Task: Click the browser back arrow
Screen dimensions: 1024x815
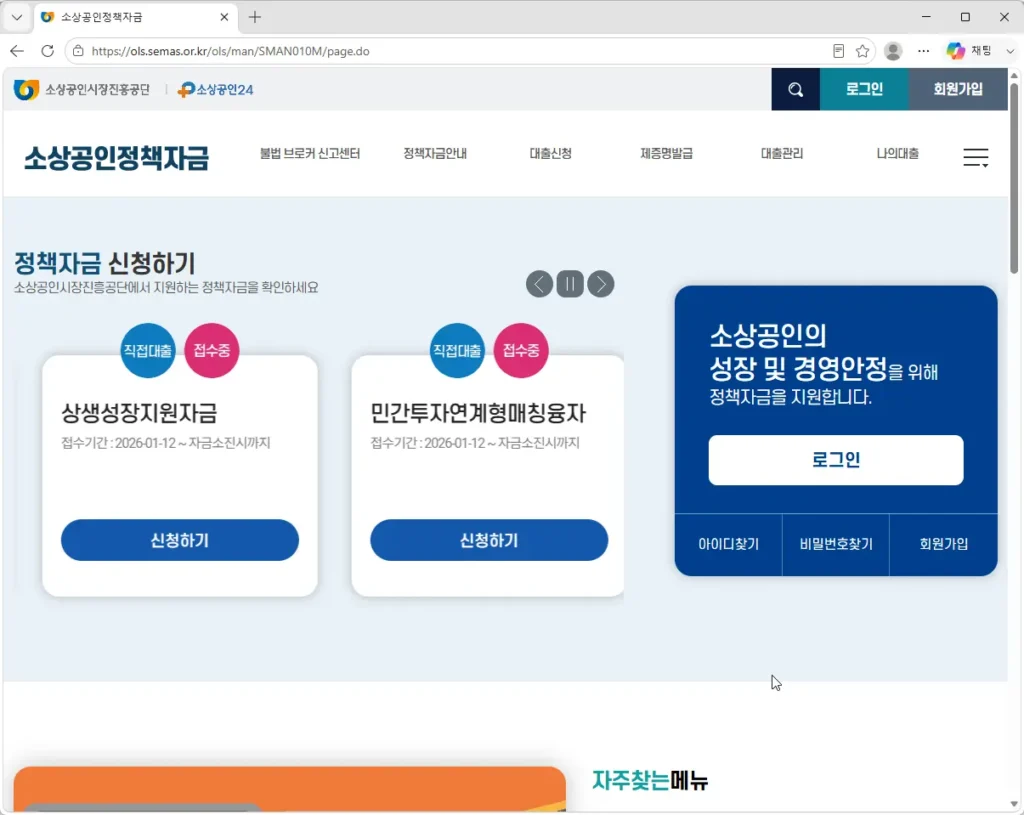Action: (18, 51)
